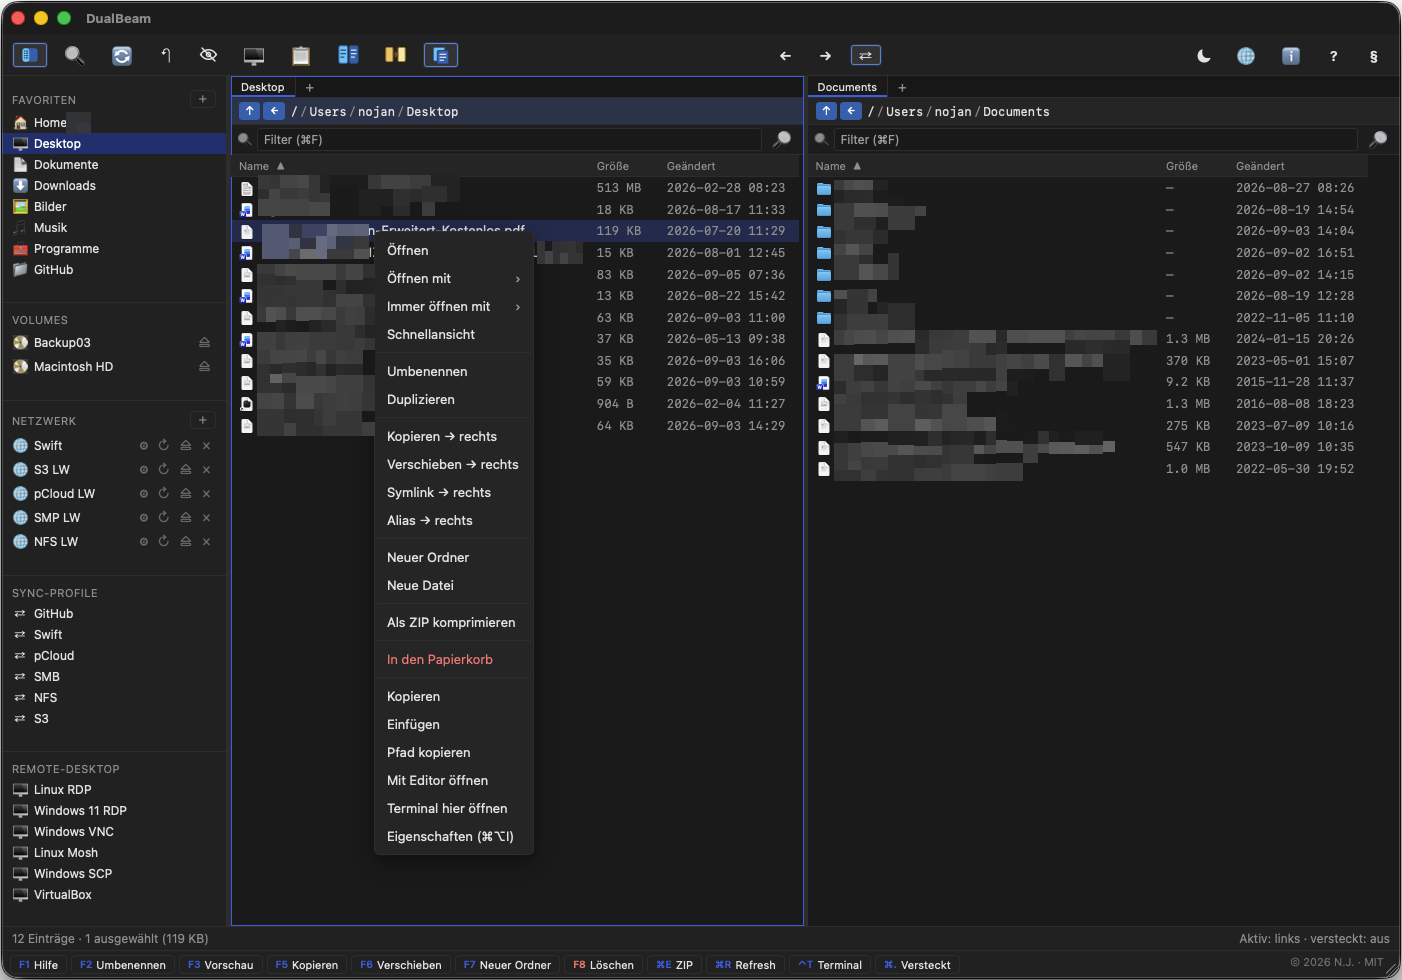This screenshot has height=980, width=1402.
Task: Click the clipboard icon in the toolbar
Action: click(301, 55)
